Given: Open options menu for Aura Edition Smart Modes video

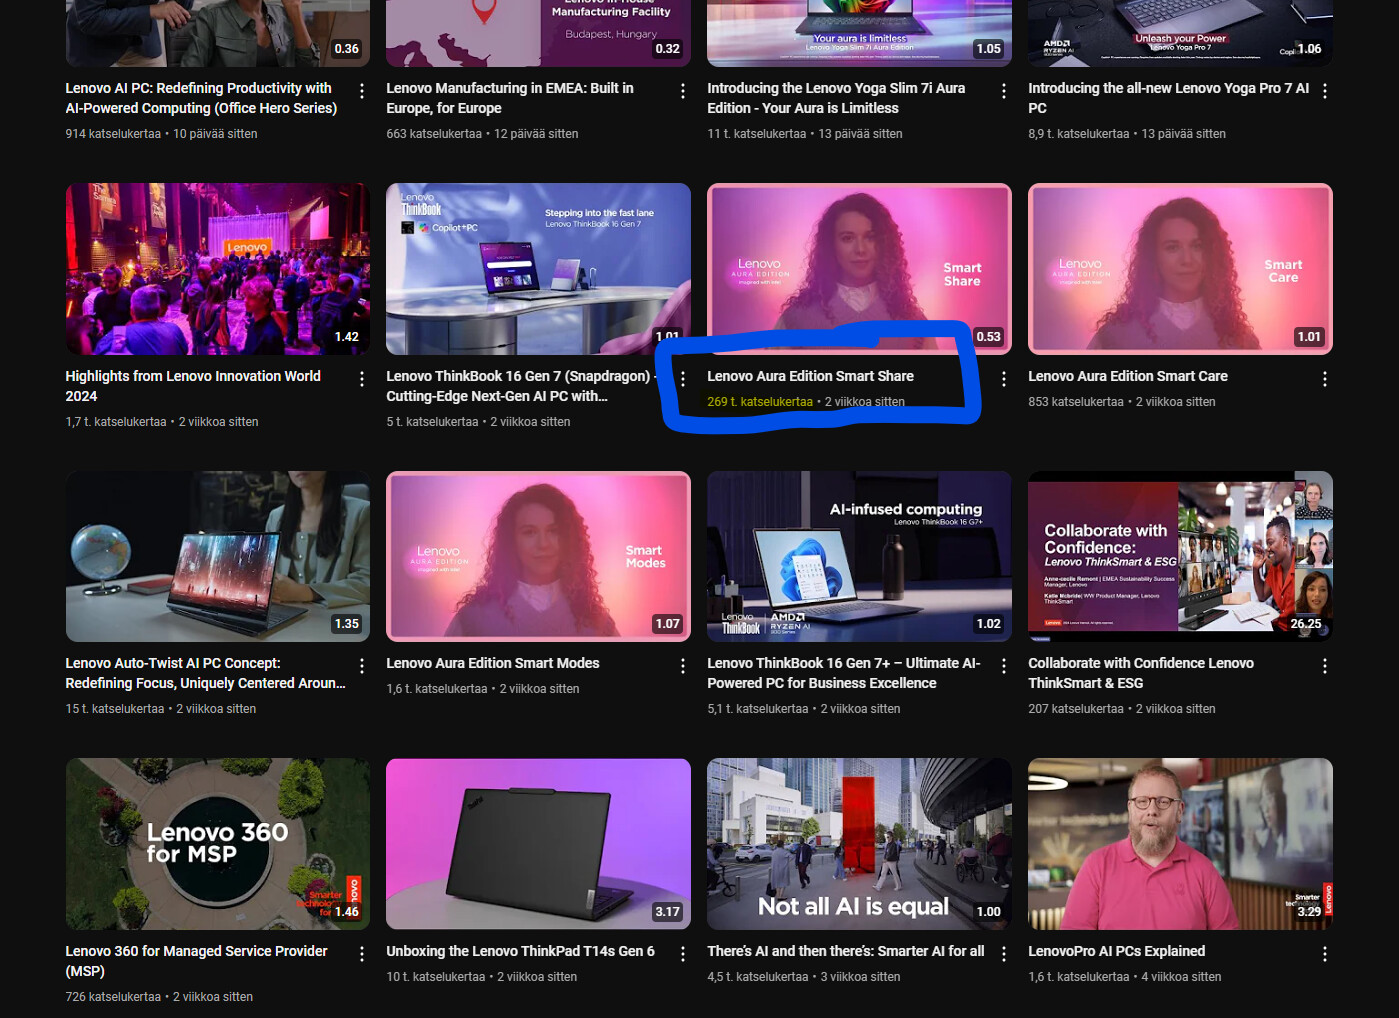Looking at the screenshot, I should pyautogui.click(x=683, y=666).
